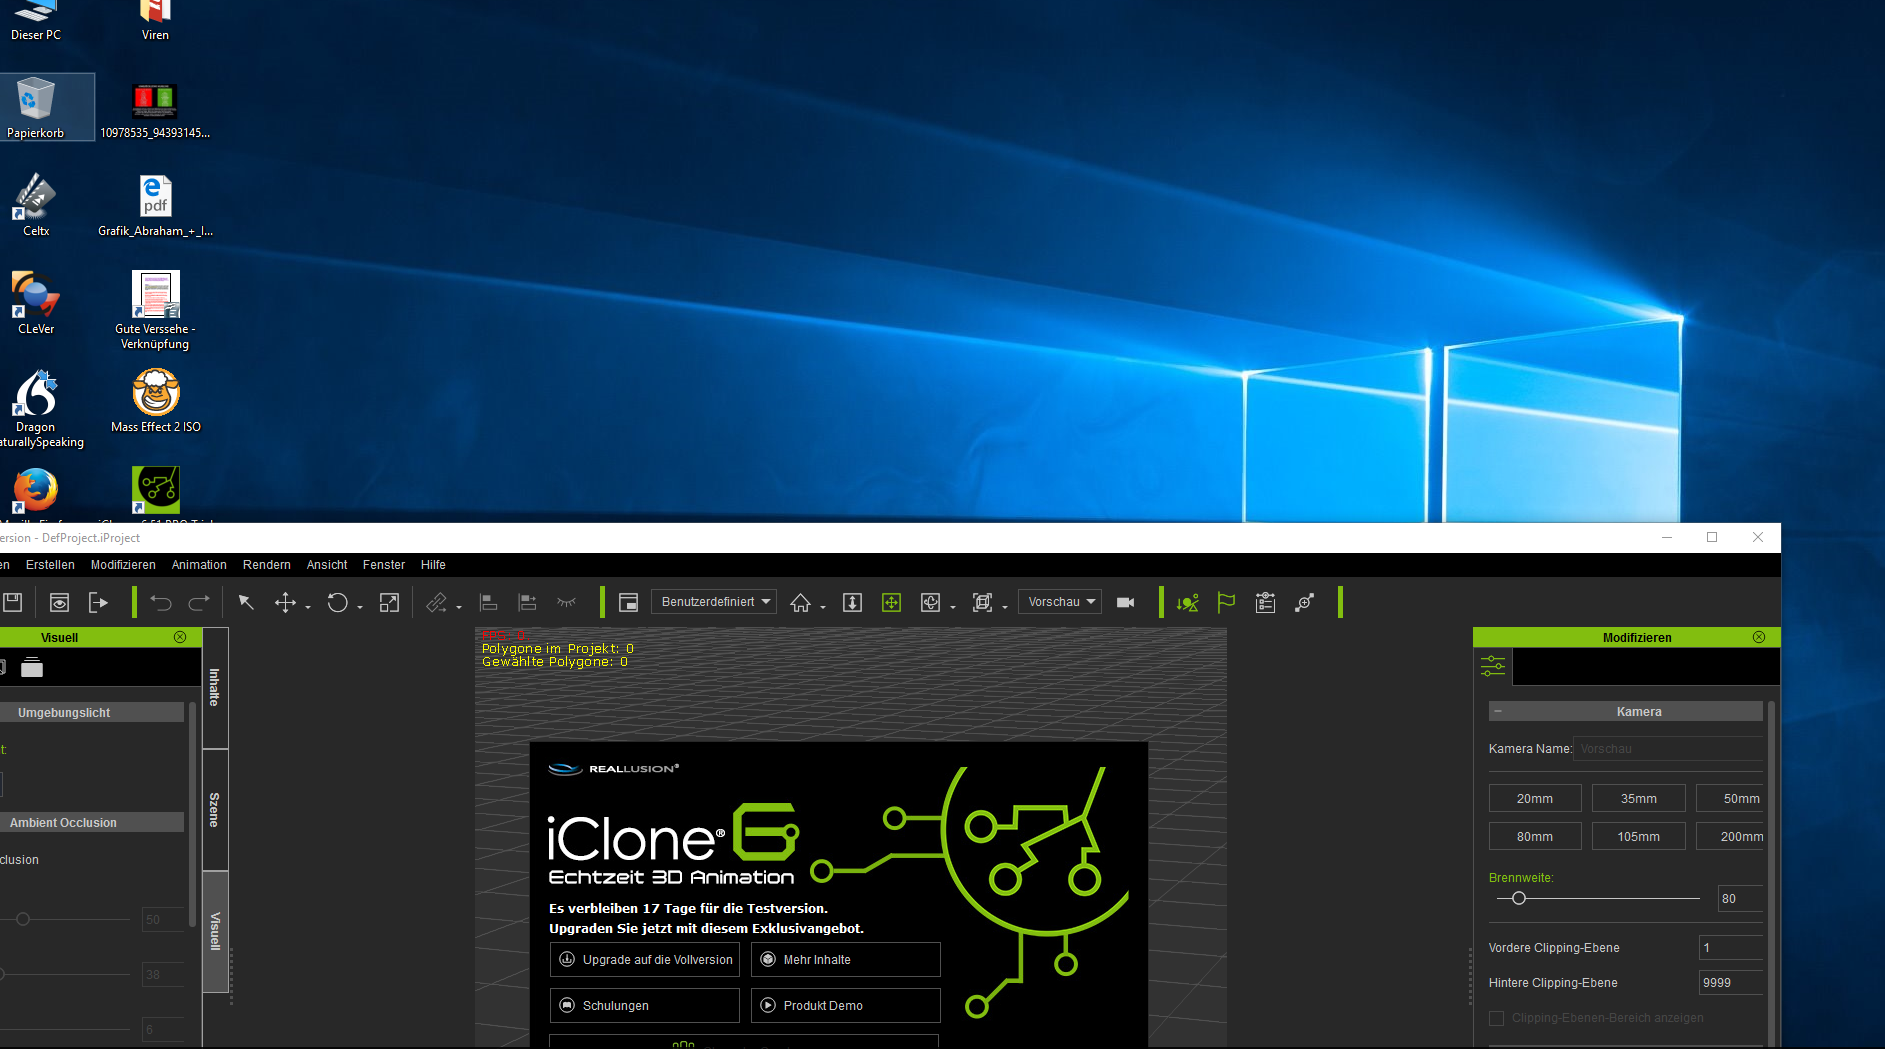The height and width of the screenshot is (1049, 1885).
Task: Expand the Home view options arrow
Action: point(823,607)
